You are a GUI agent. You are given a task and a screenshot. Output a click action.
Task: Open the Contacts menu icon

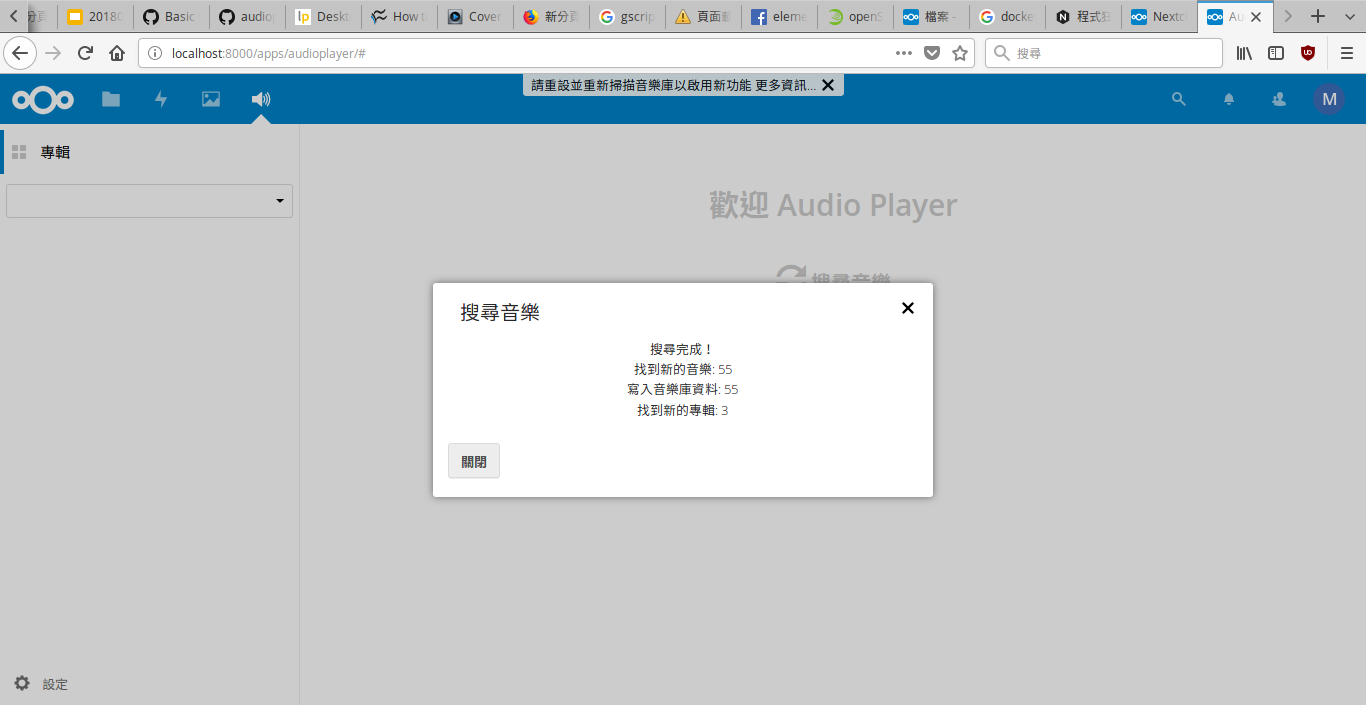point(1279,99)
